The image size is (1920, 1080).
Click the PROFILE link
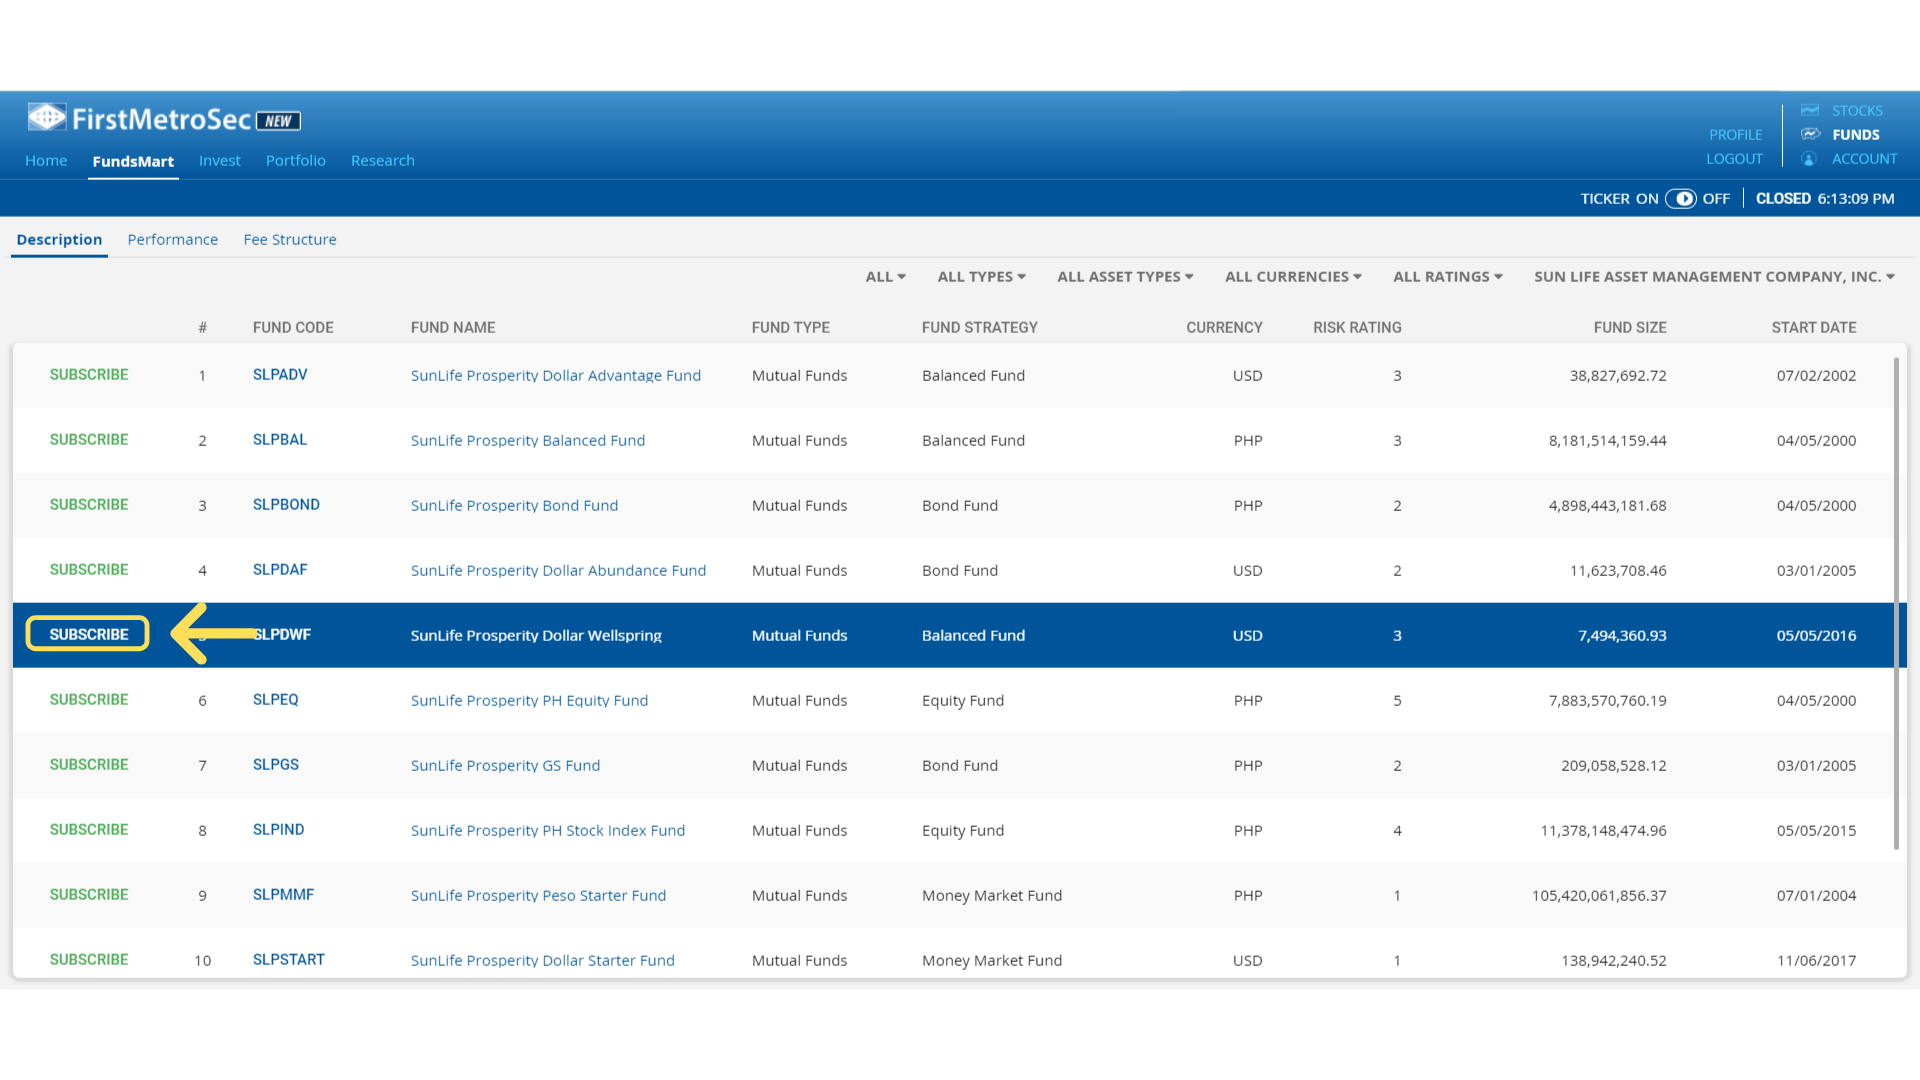(1735, 135)
